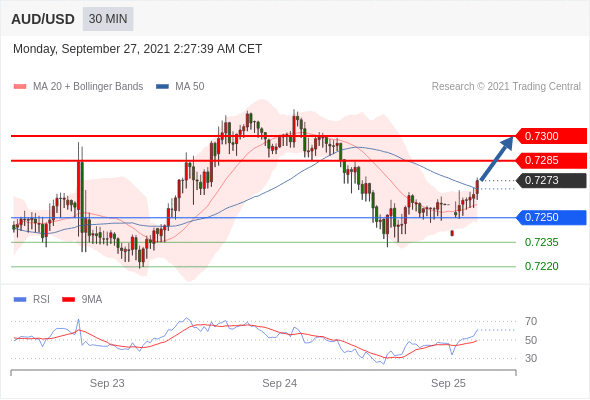
Task: Click the '9MA' legend label
Action: (92, 300)
